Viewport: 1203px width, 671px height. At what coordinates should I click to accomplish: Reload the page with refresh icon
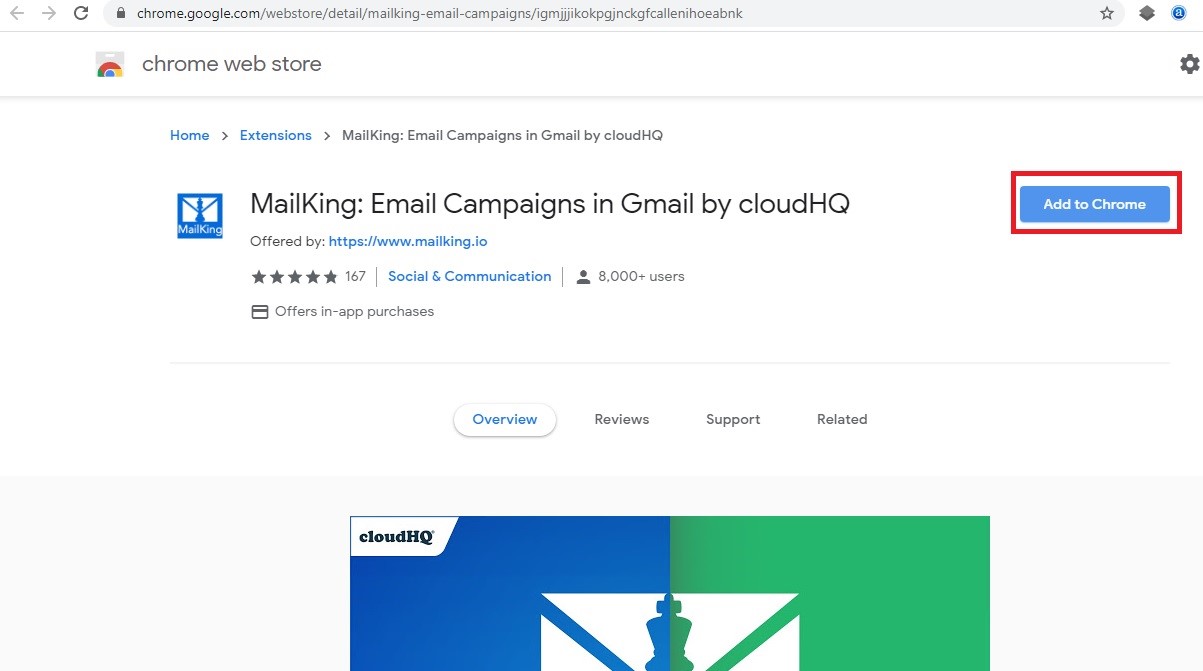tap(82, 14)
